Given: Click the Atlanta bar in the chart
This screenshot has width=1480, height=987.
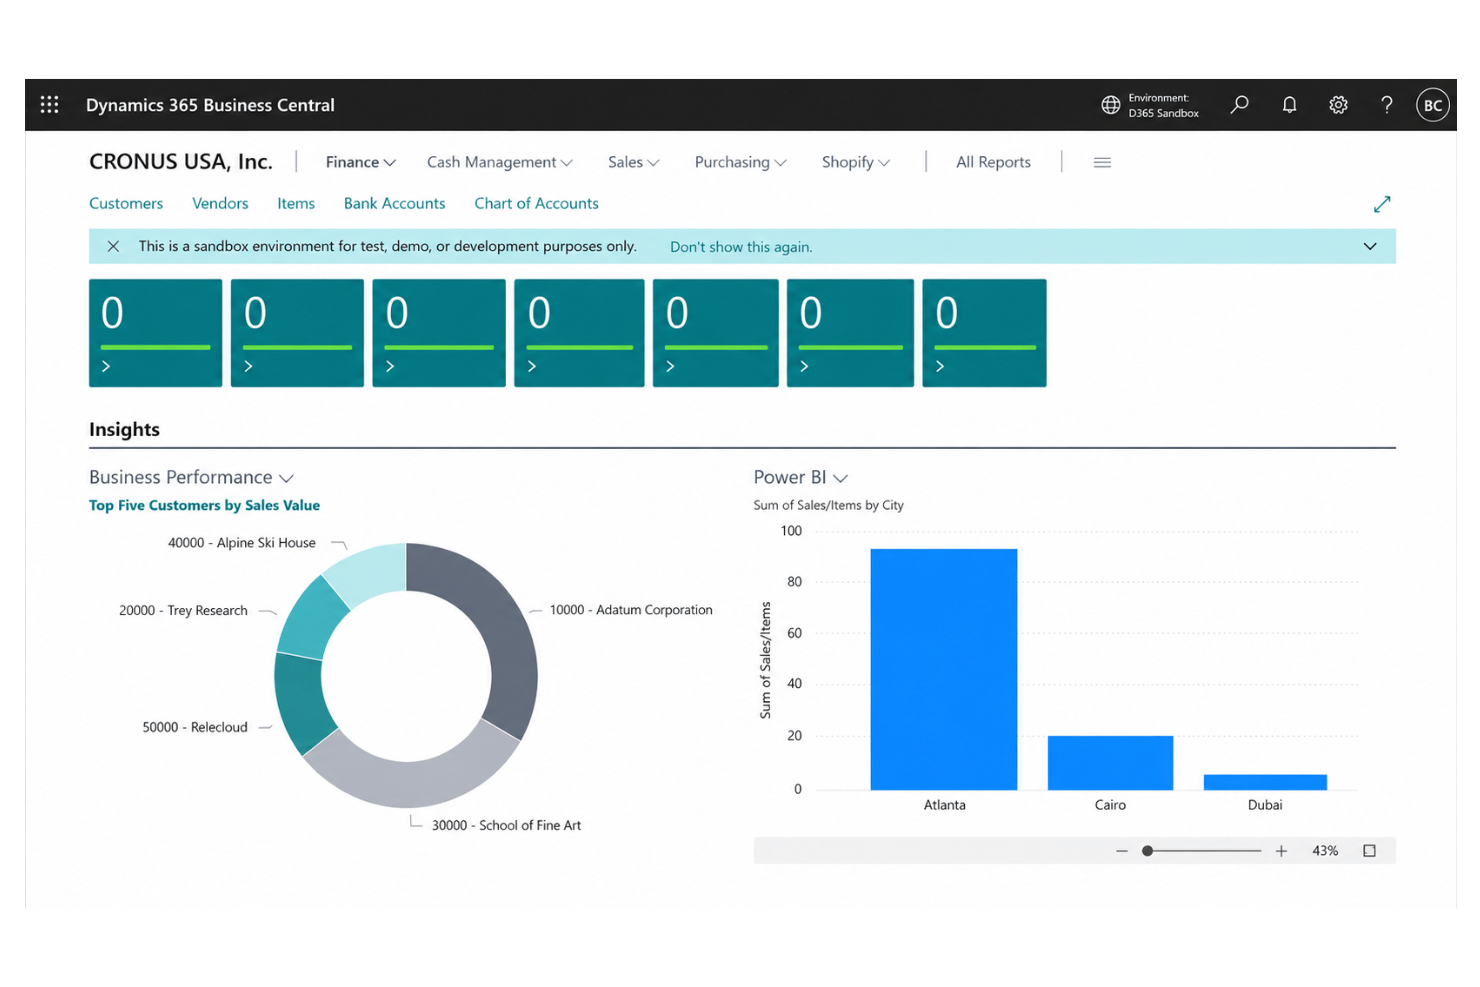Looking at the screenshot, I should point(943,669).
